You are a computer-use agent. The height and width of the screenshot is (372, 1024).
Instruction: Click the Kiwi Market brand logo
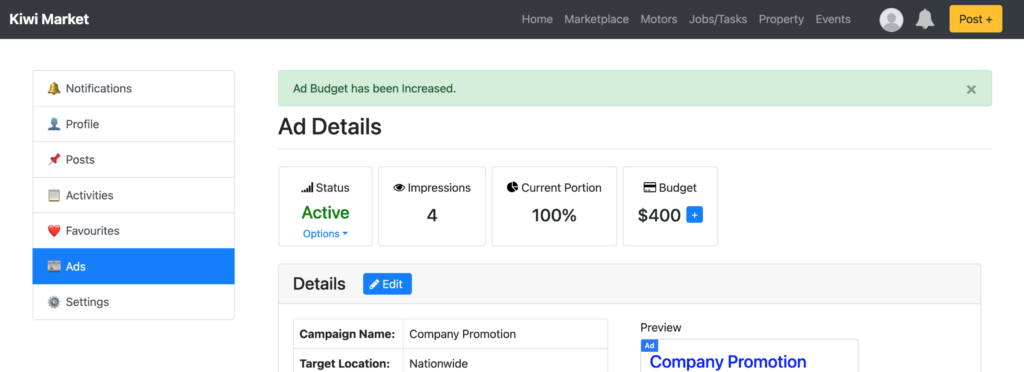click(49, 19)
